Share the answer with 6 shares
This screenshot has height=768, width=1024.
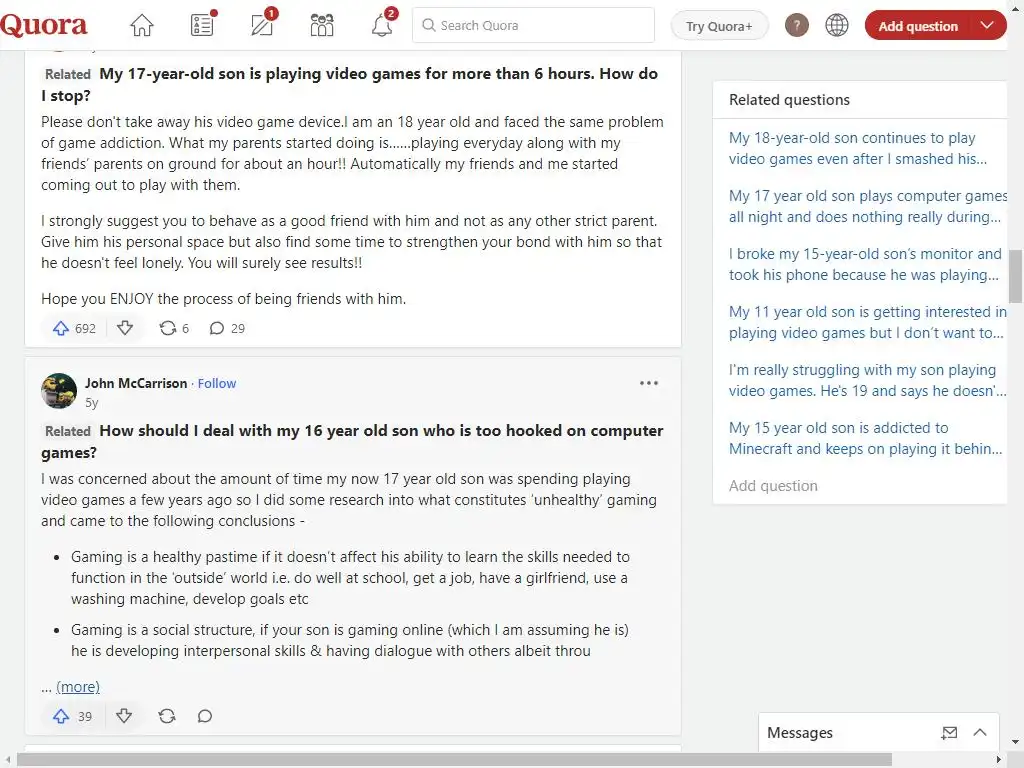[174, 328]
